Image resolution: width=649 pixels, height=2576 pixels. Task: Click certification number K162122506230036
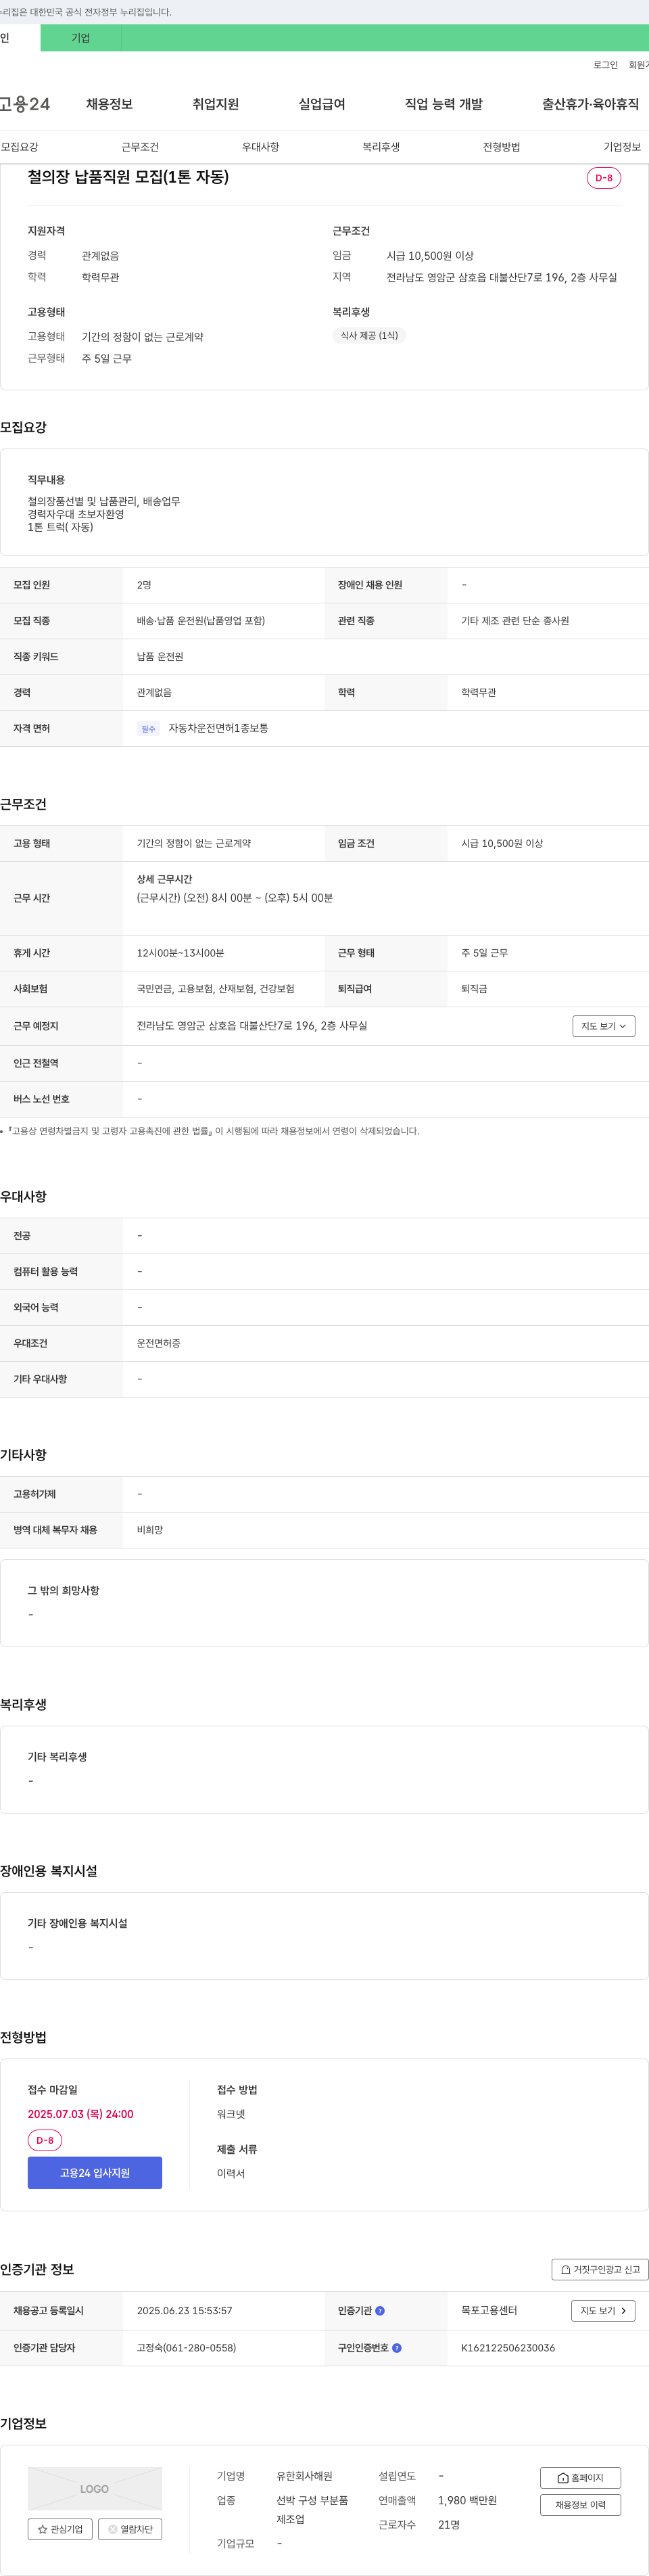pos(508,2348)
